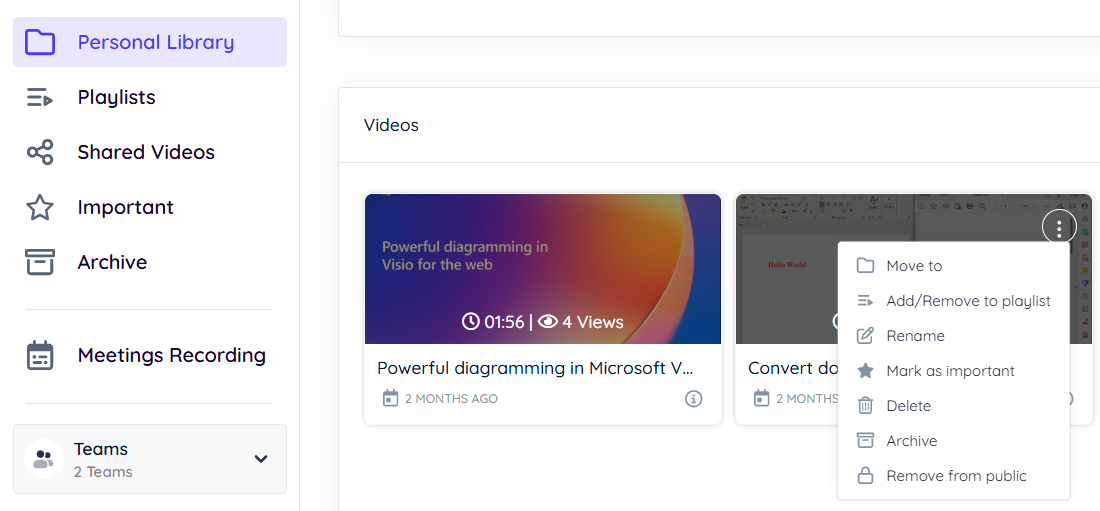
Task: Open Personal Library in the sidebar
Action: point(149,42)
